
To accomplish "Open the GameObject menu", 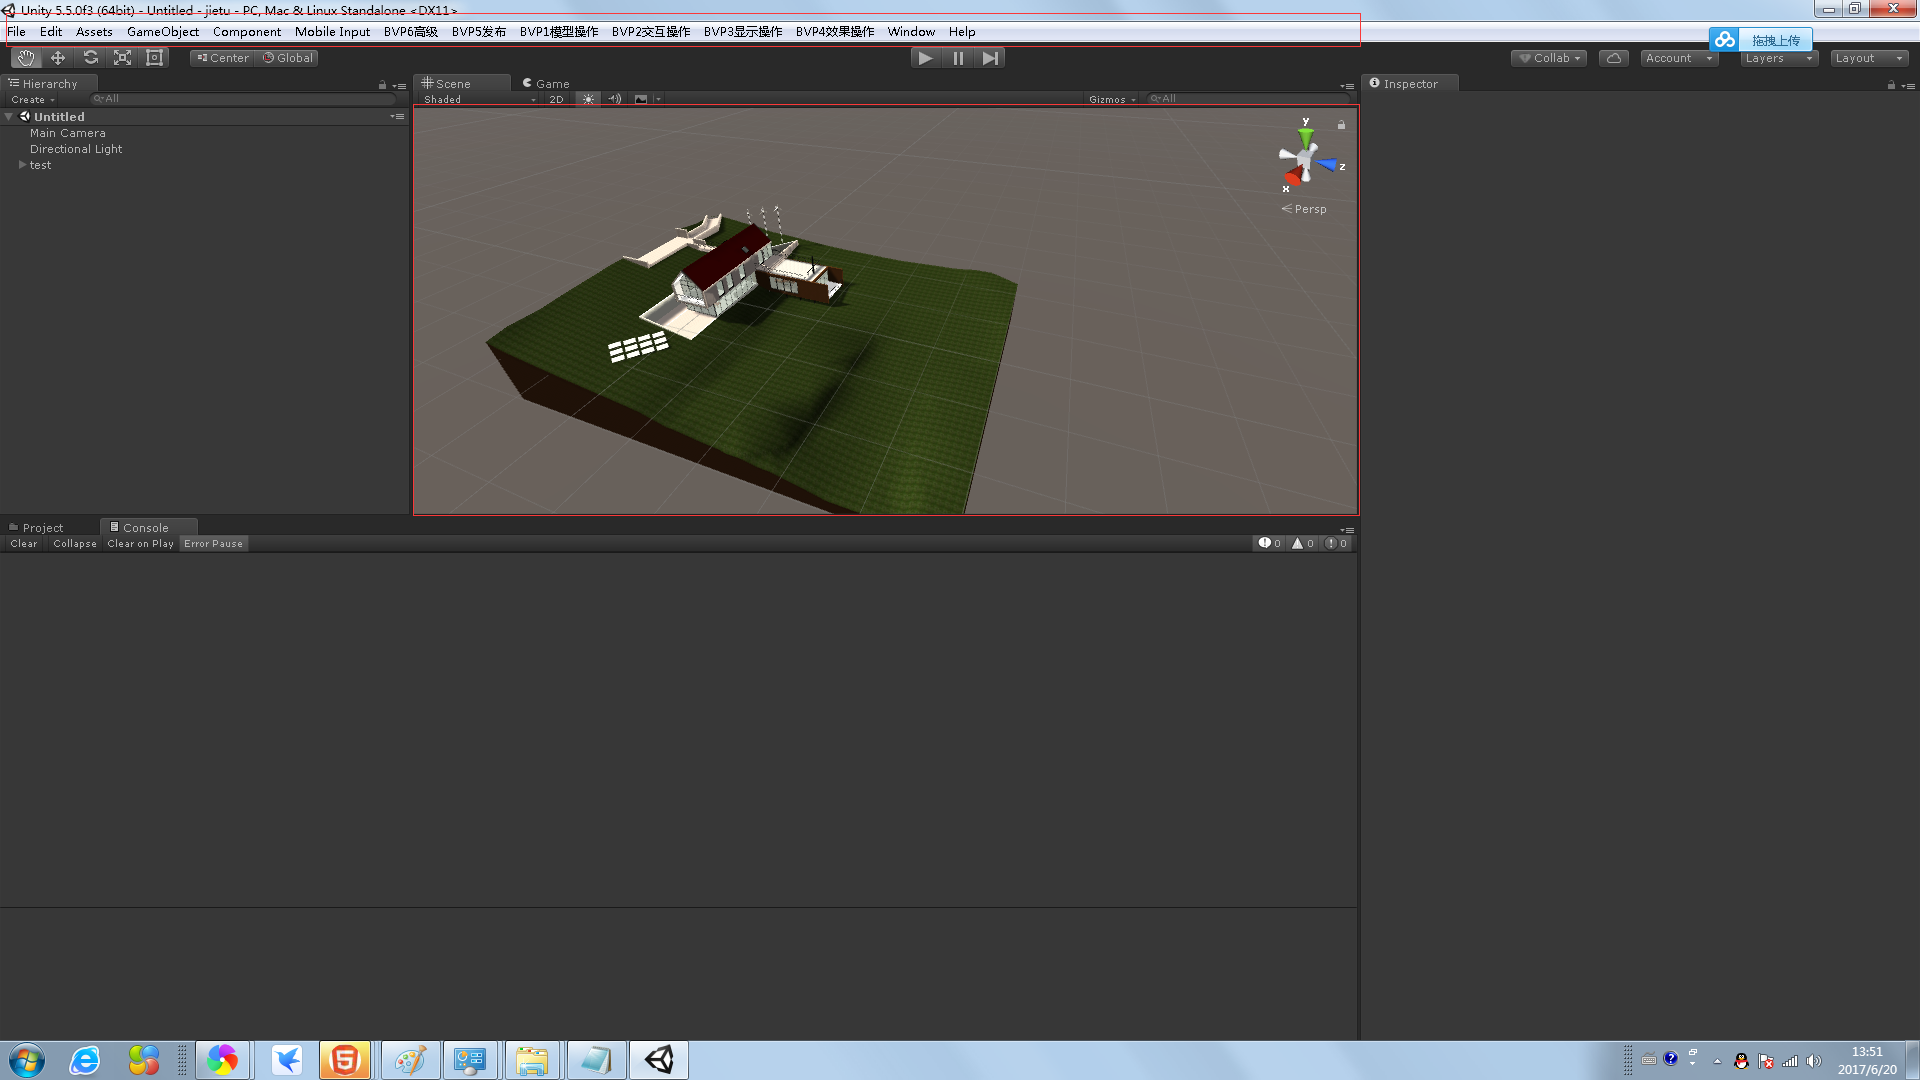I will point(162,32).
